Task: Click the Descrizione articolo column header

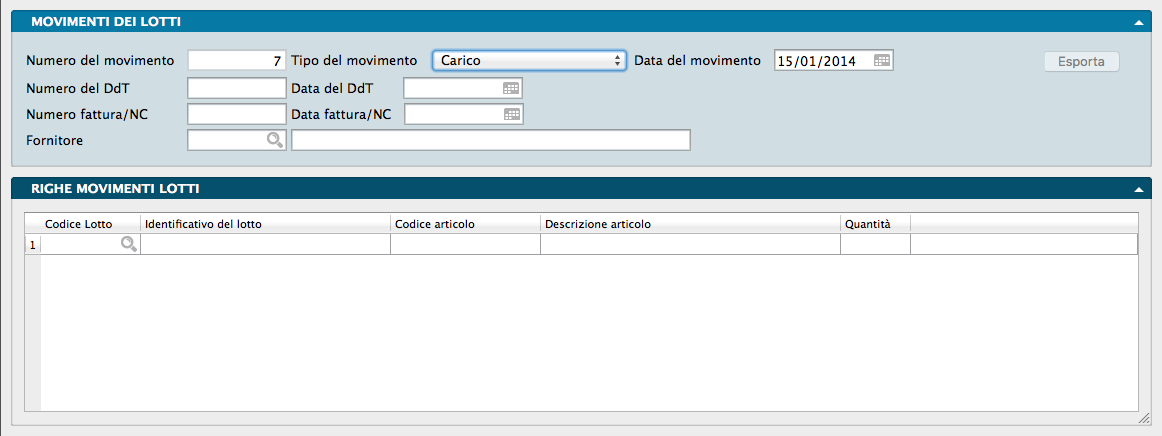Action: [x=690, y=224]
